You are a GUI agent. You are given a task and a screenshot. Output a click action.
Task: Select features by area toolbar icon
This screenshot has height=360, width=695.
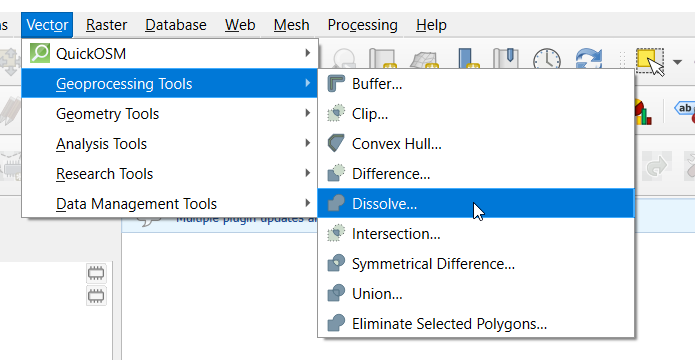coord(650,61)
